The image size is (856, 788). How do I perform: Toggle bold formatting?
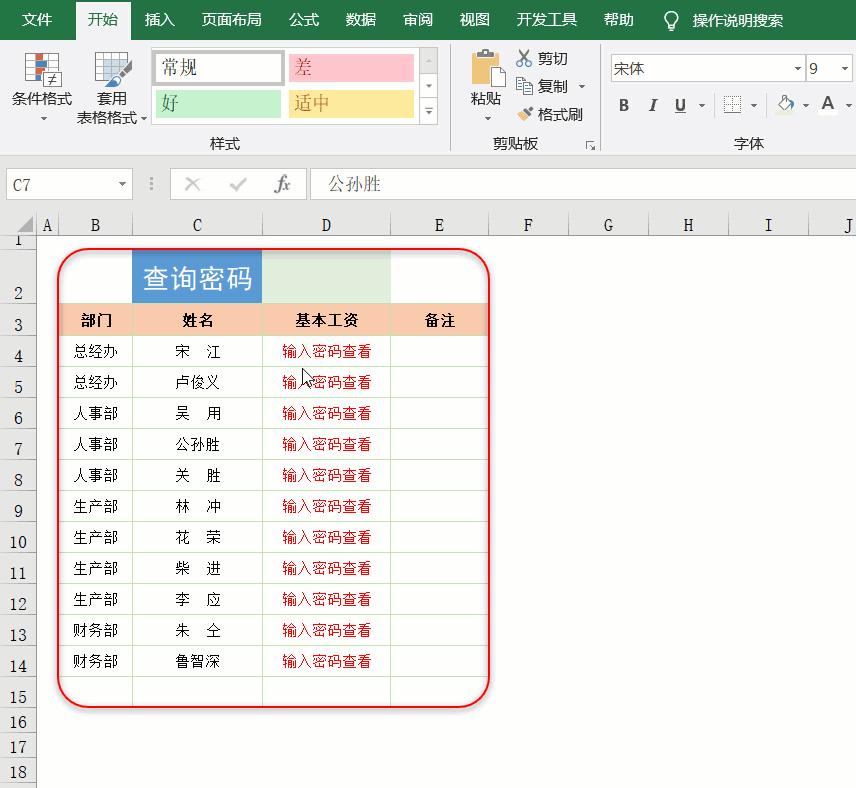pos(622,104)
